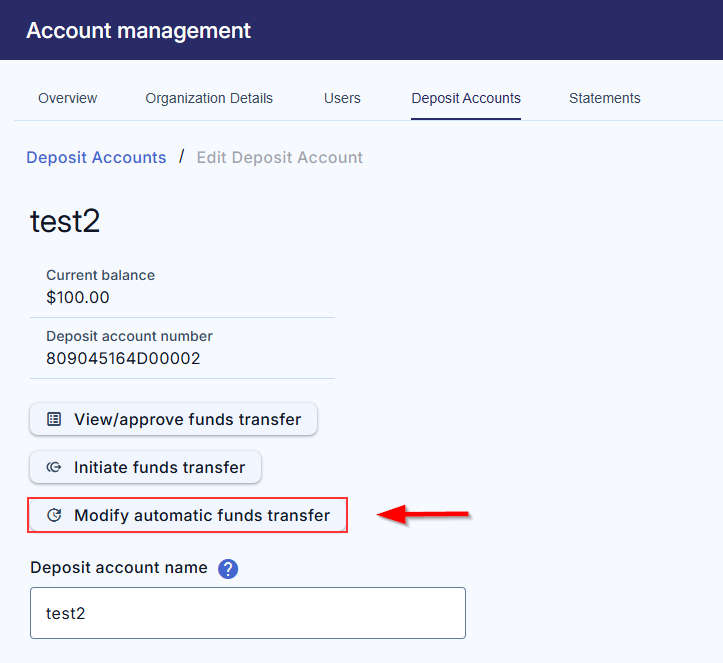Screen dimensions: 723x663
Task: Open the Statements tab
Action: [x=605, y=98]
